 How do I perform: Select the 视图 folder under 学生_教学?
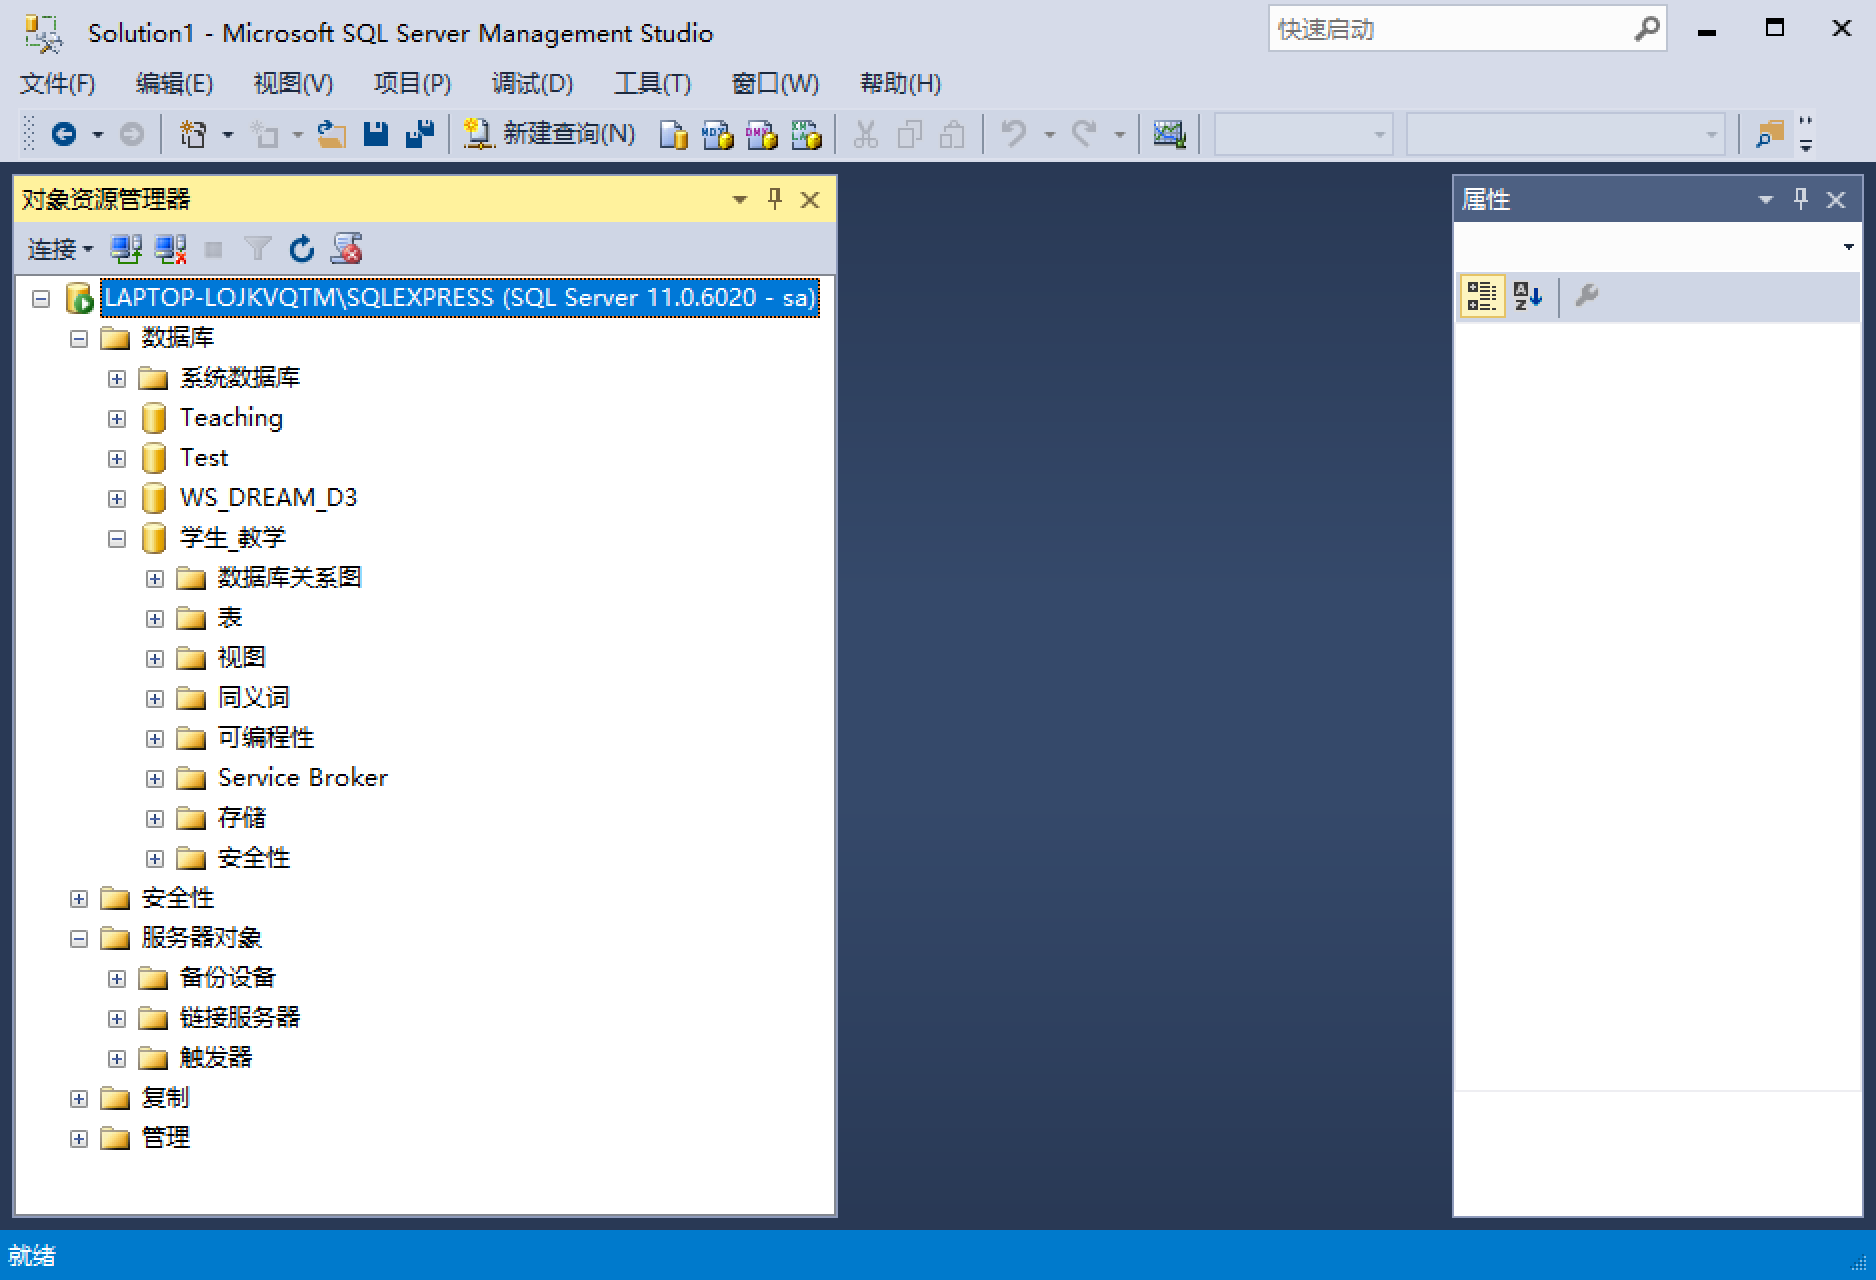point(241,658)
